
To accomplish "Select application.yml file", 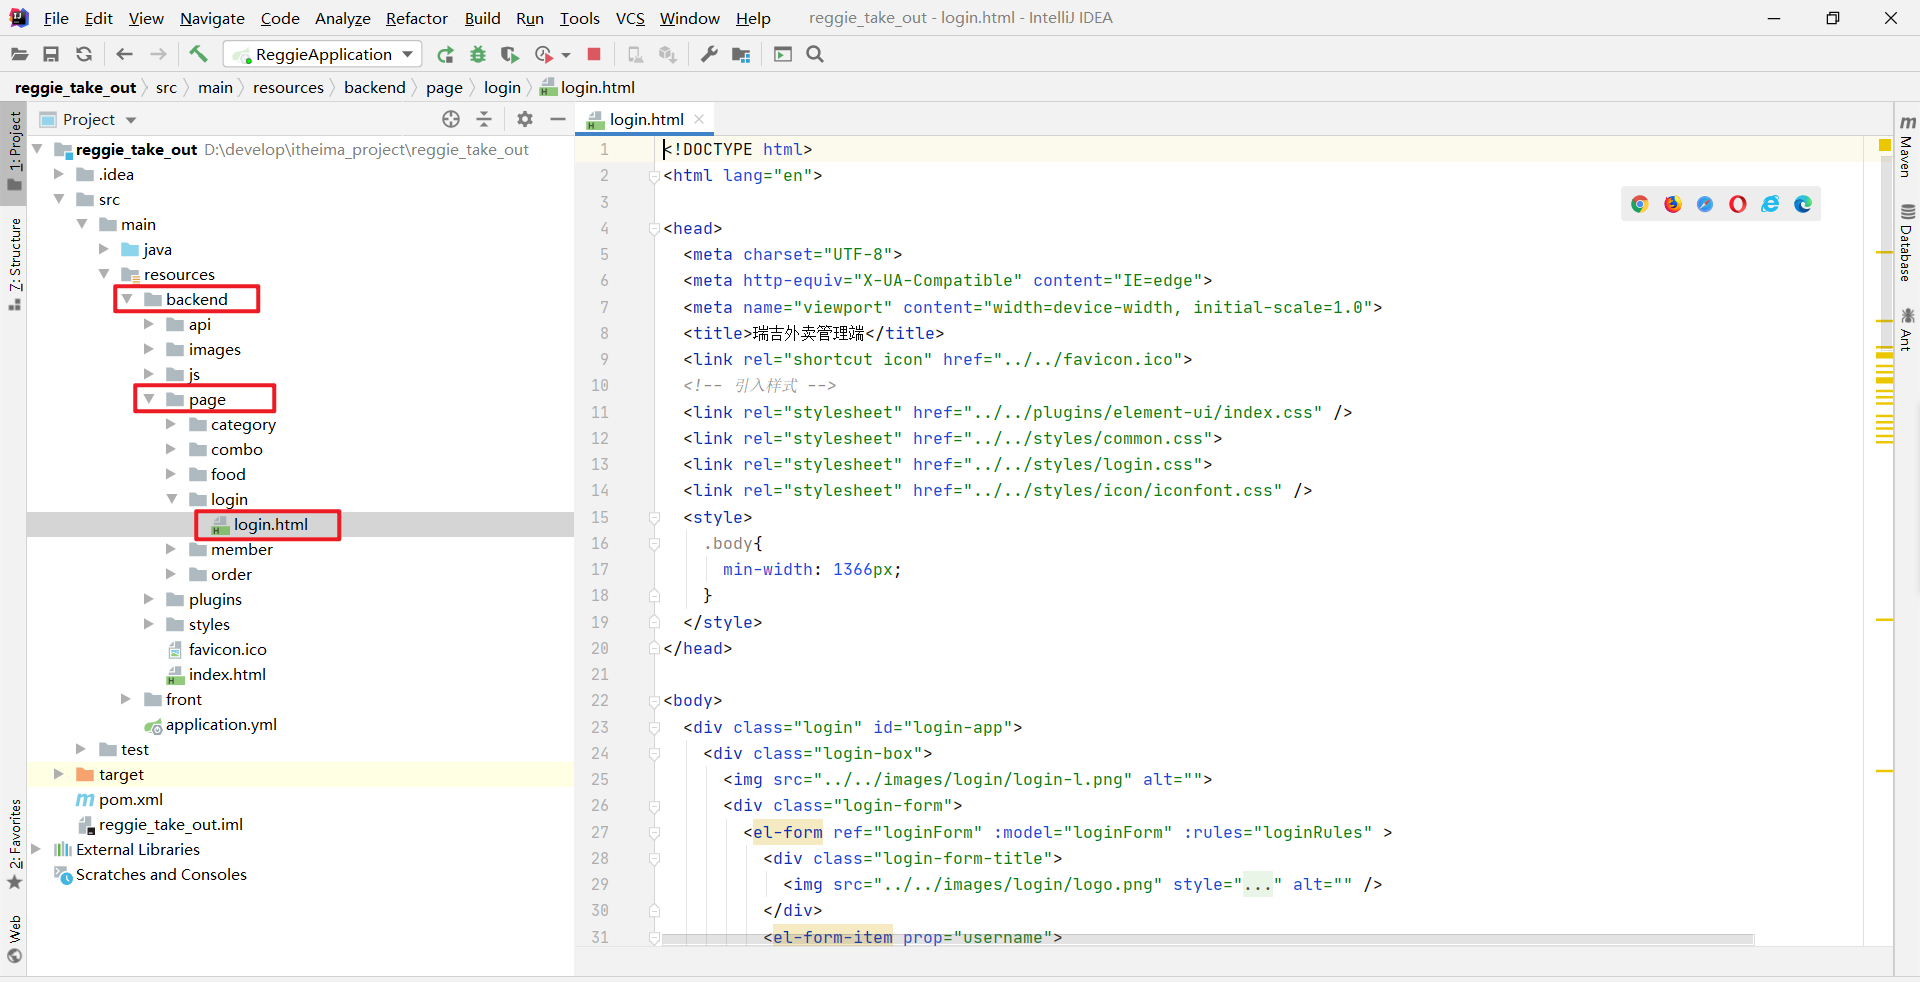I will click(221, 724).
